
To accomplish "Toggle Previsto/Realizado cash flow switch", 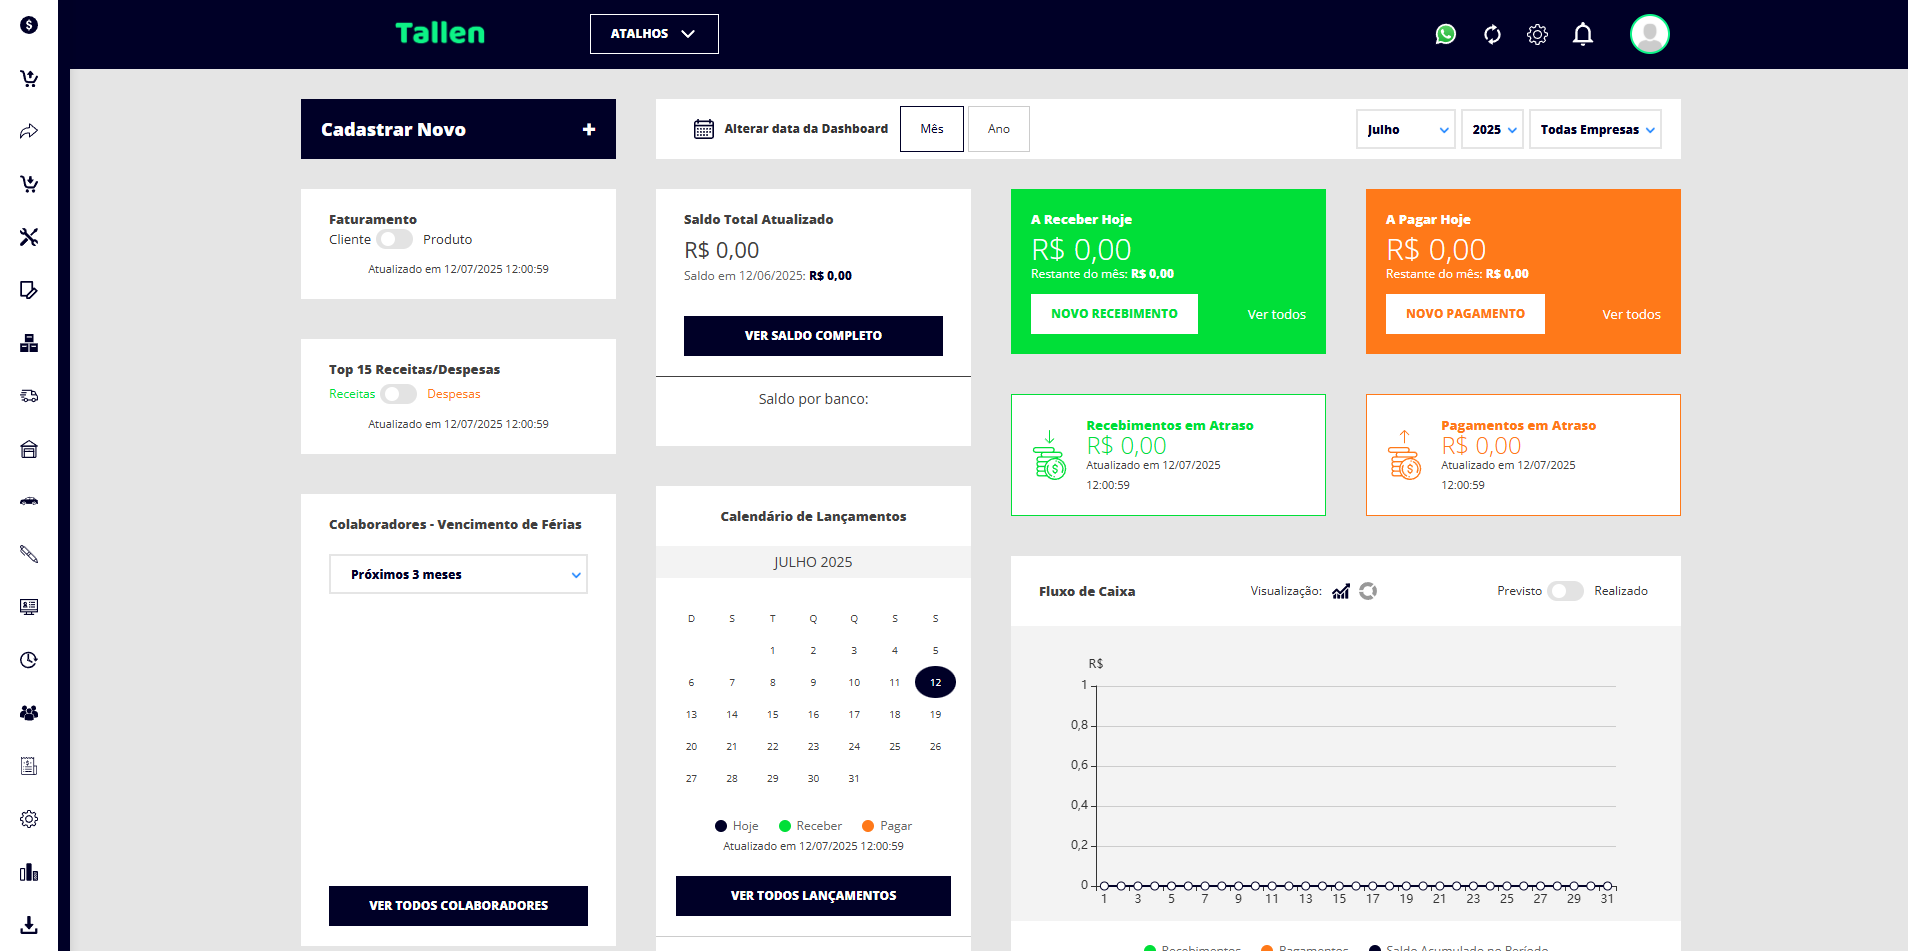I will click(1566, 591).
